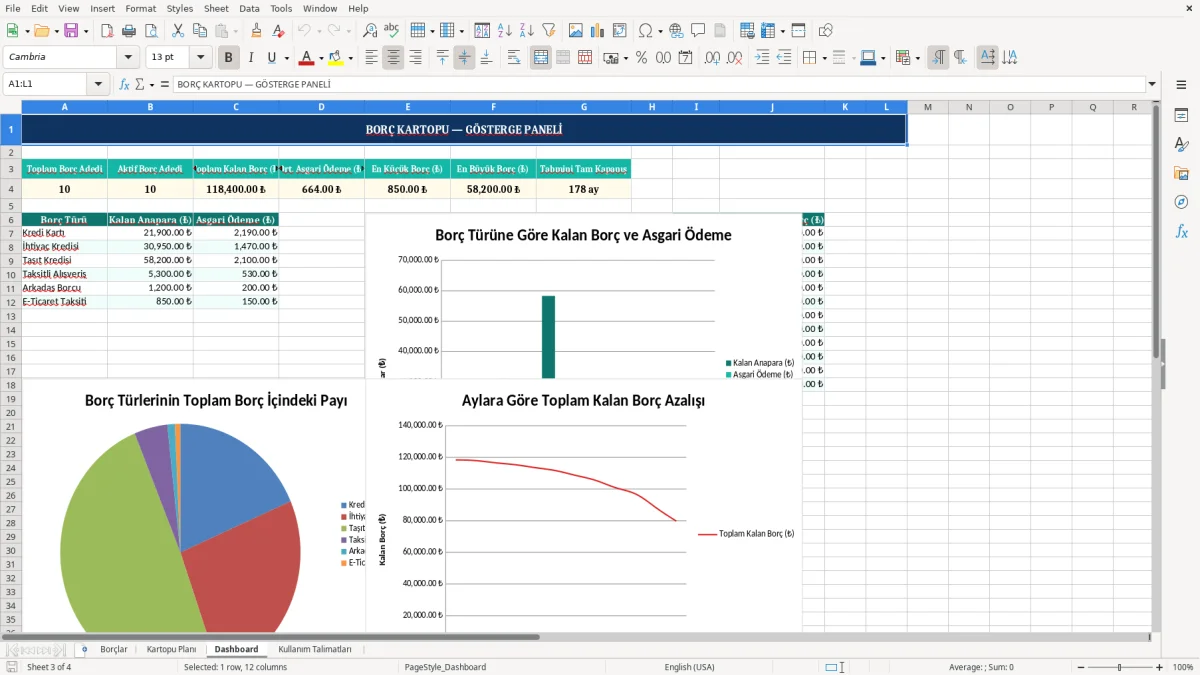Open the Open-document folder dropdown arrow
Screen dimensions: 1200x675
[56, 31]
